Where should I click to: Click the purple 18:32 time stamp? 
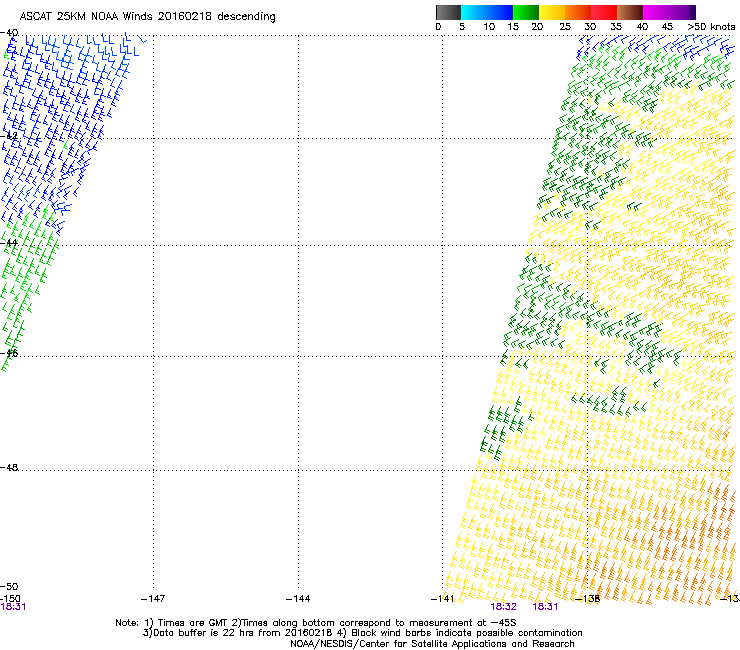pyautogui.click(x=504, y=607)
